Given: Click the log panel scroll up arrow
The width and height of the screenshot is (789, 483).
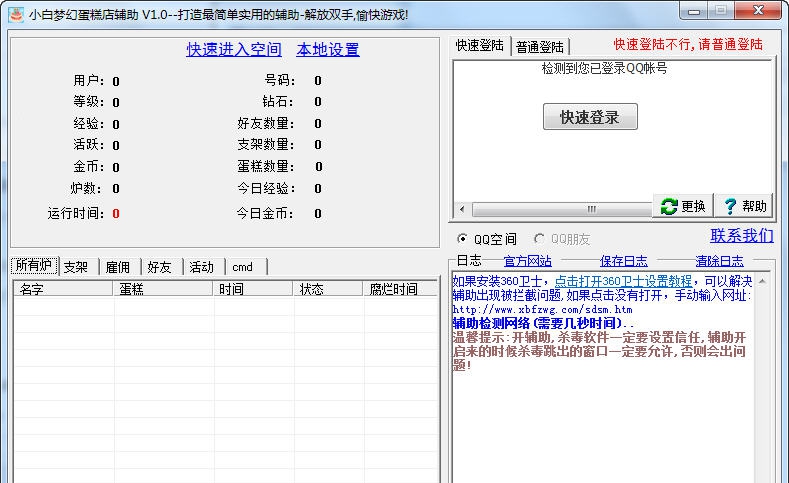Looking at the screenshot, I should tap(762, 281).
